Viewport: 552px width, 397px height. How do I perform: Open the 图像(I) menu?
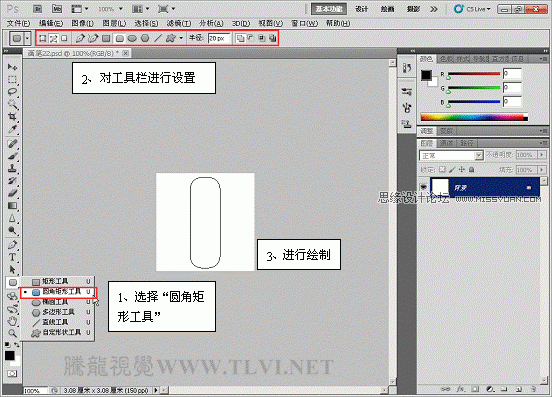[82, 23]
